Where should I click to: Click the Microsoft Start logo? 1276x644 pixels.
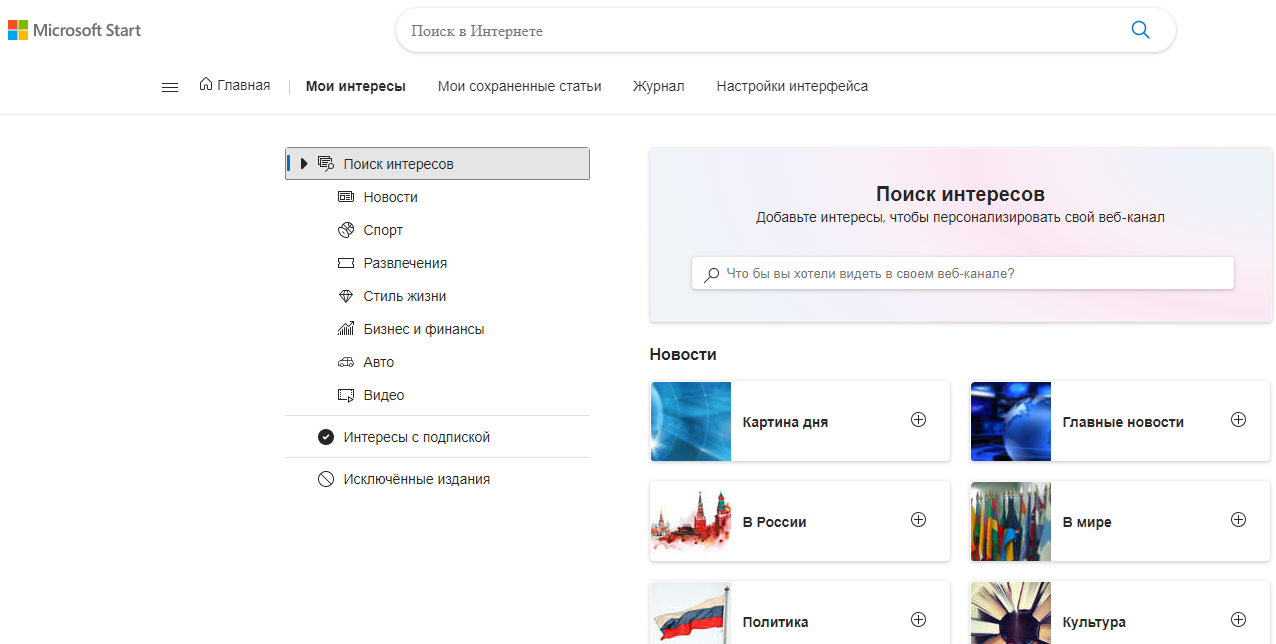[x=75, y=30]
